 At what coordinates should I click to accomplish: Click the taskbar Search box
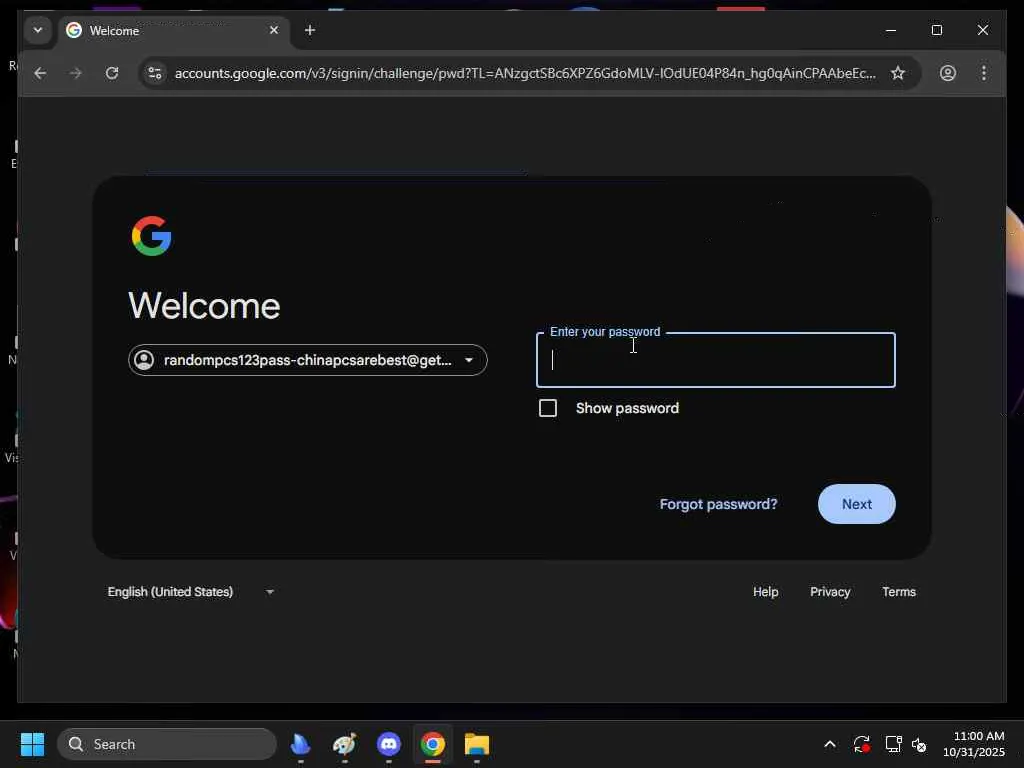click(x=167, y=744)
